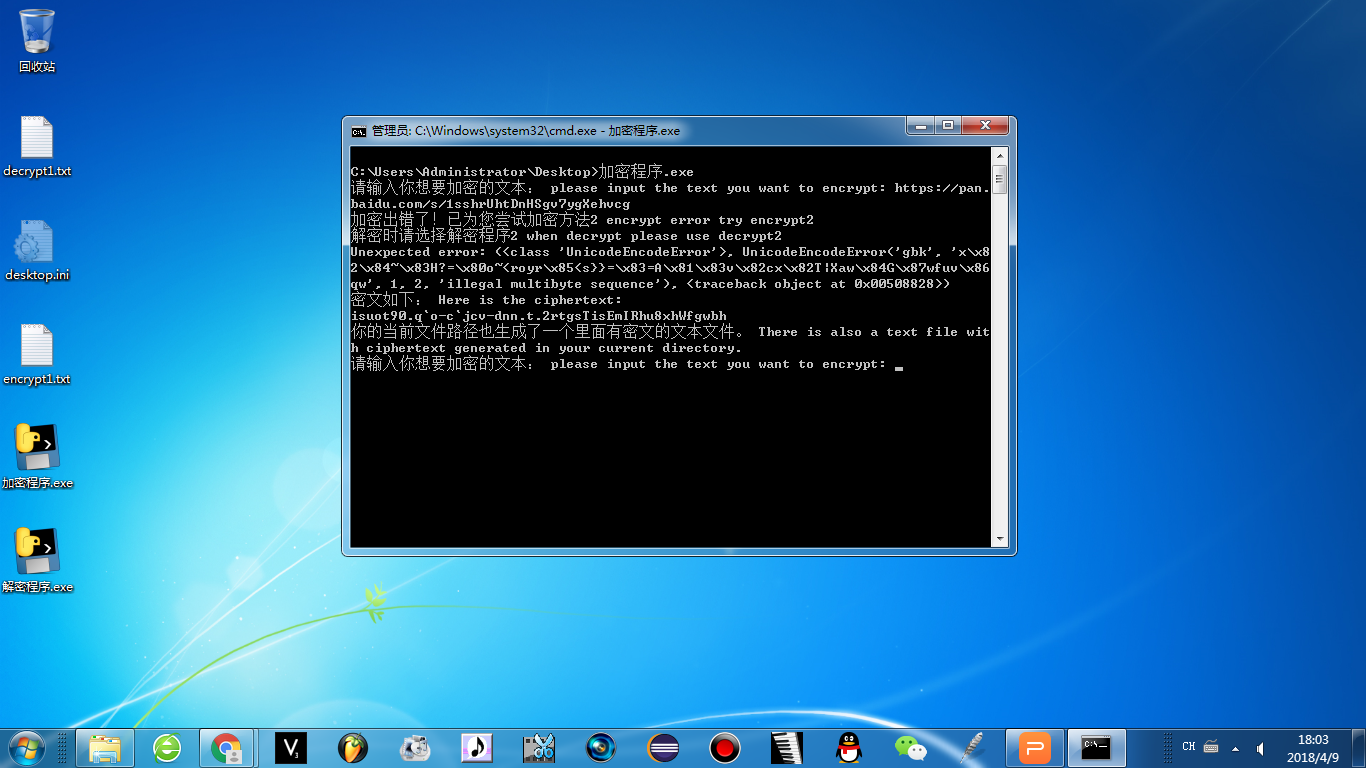Click the cmd scrollbar up arrow
The height and width of the screenshot is (768, 1366).
pos(998,156)
